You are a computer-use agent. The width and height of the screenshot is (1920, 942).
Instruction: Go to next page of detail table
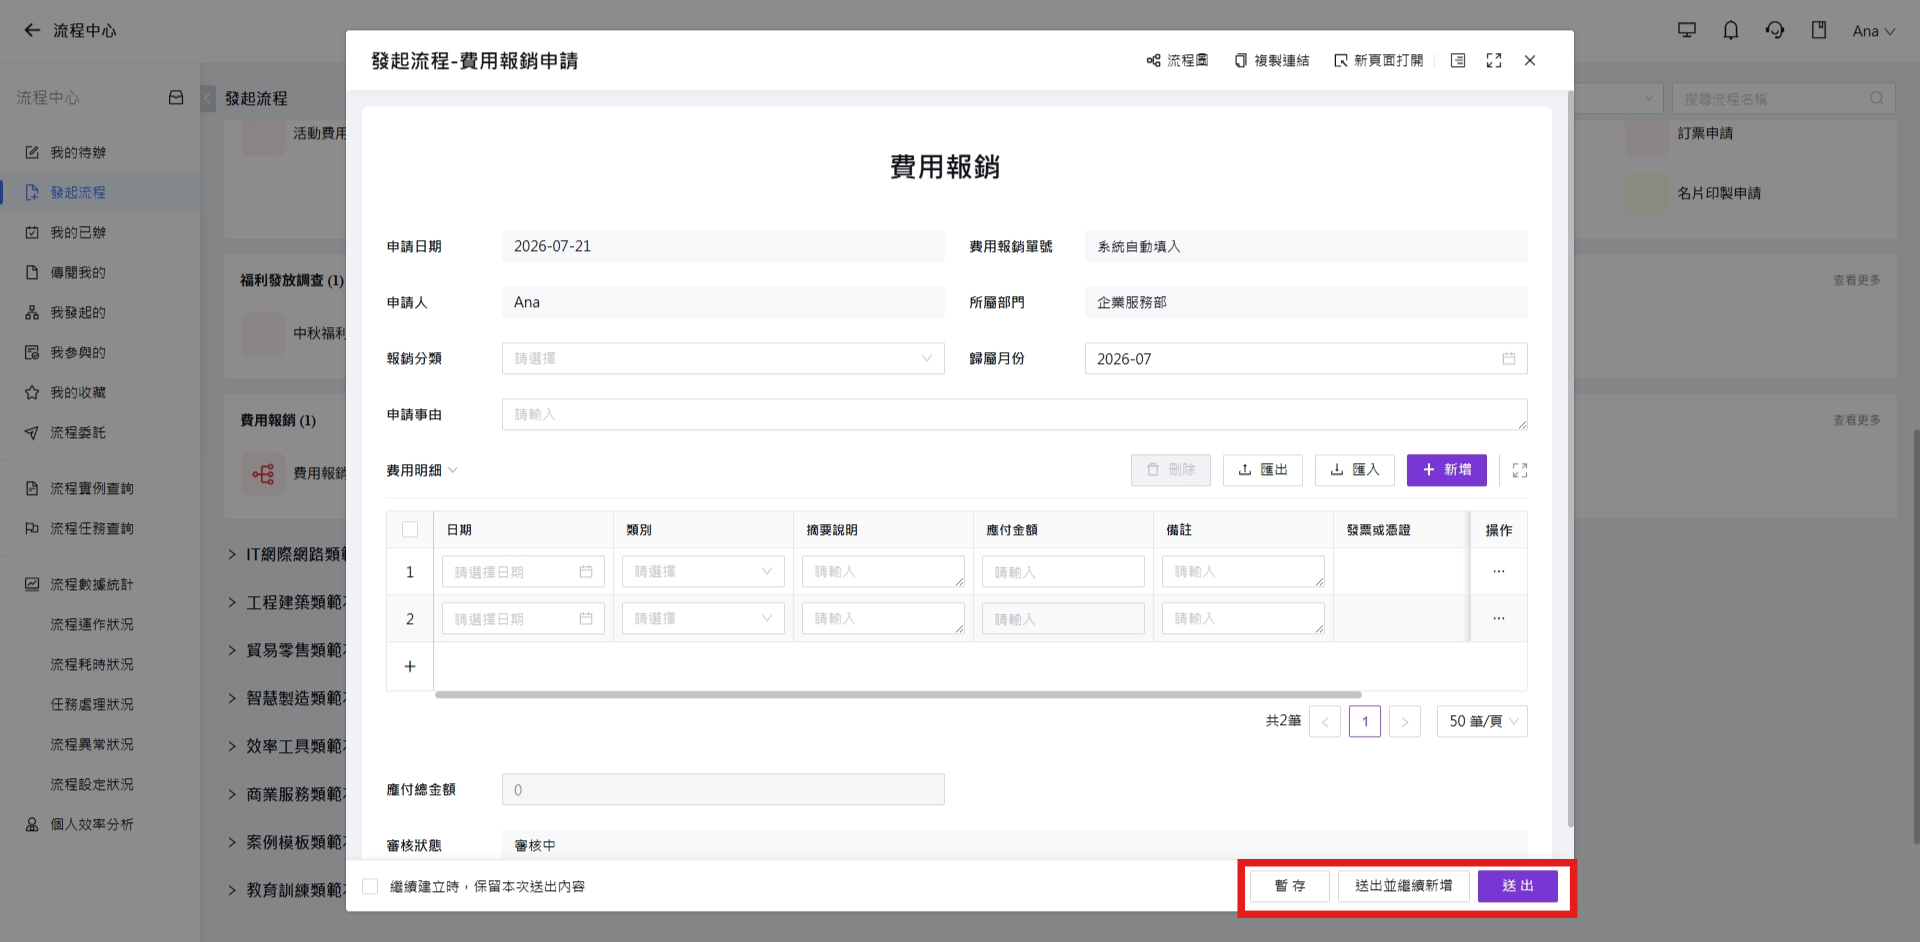click(x=1405, y=722)
